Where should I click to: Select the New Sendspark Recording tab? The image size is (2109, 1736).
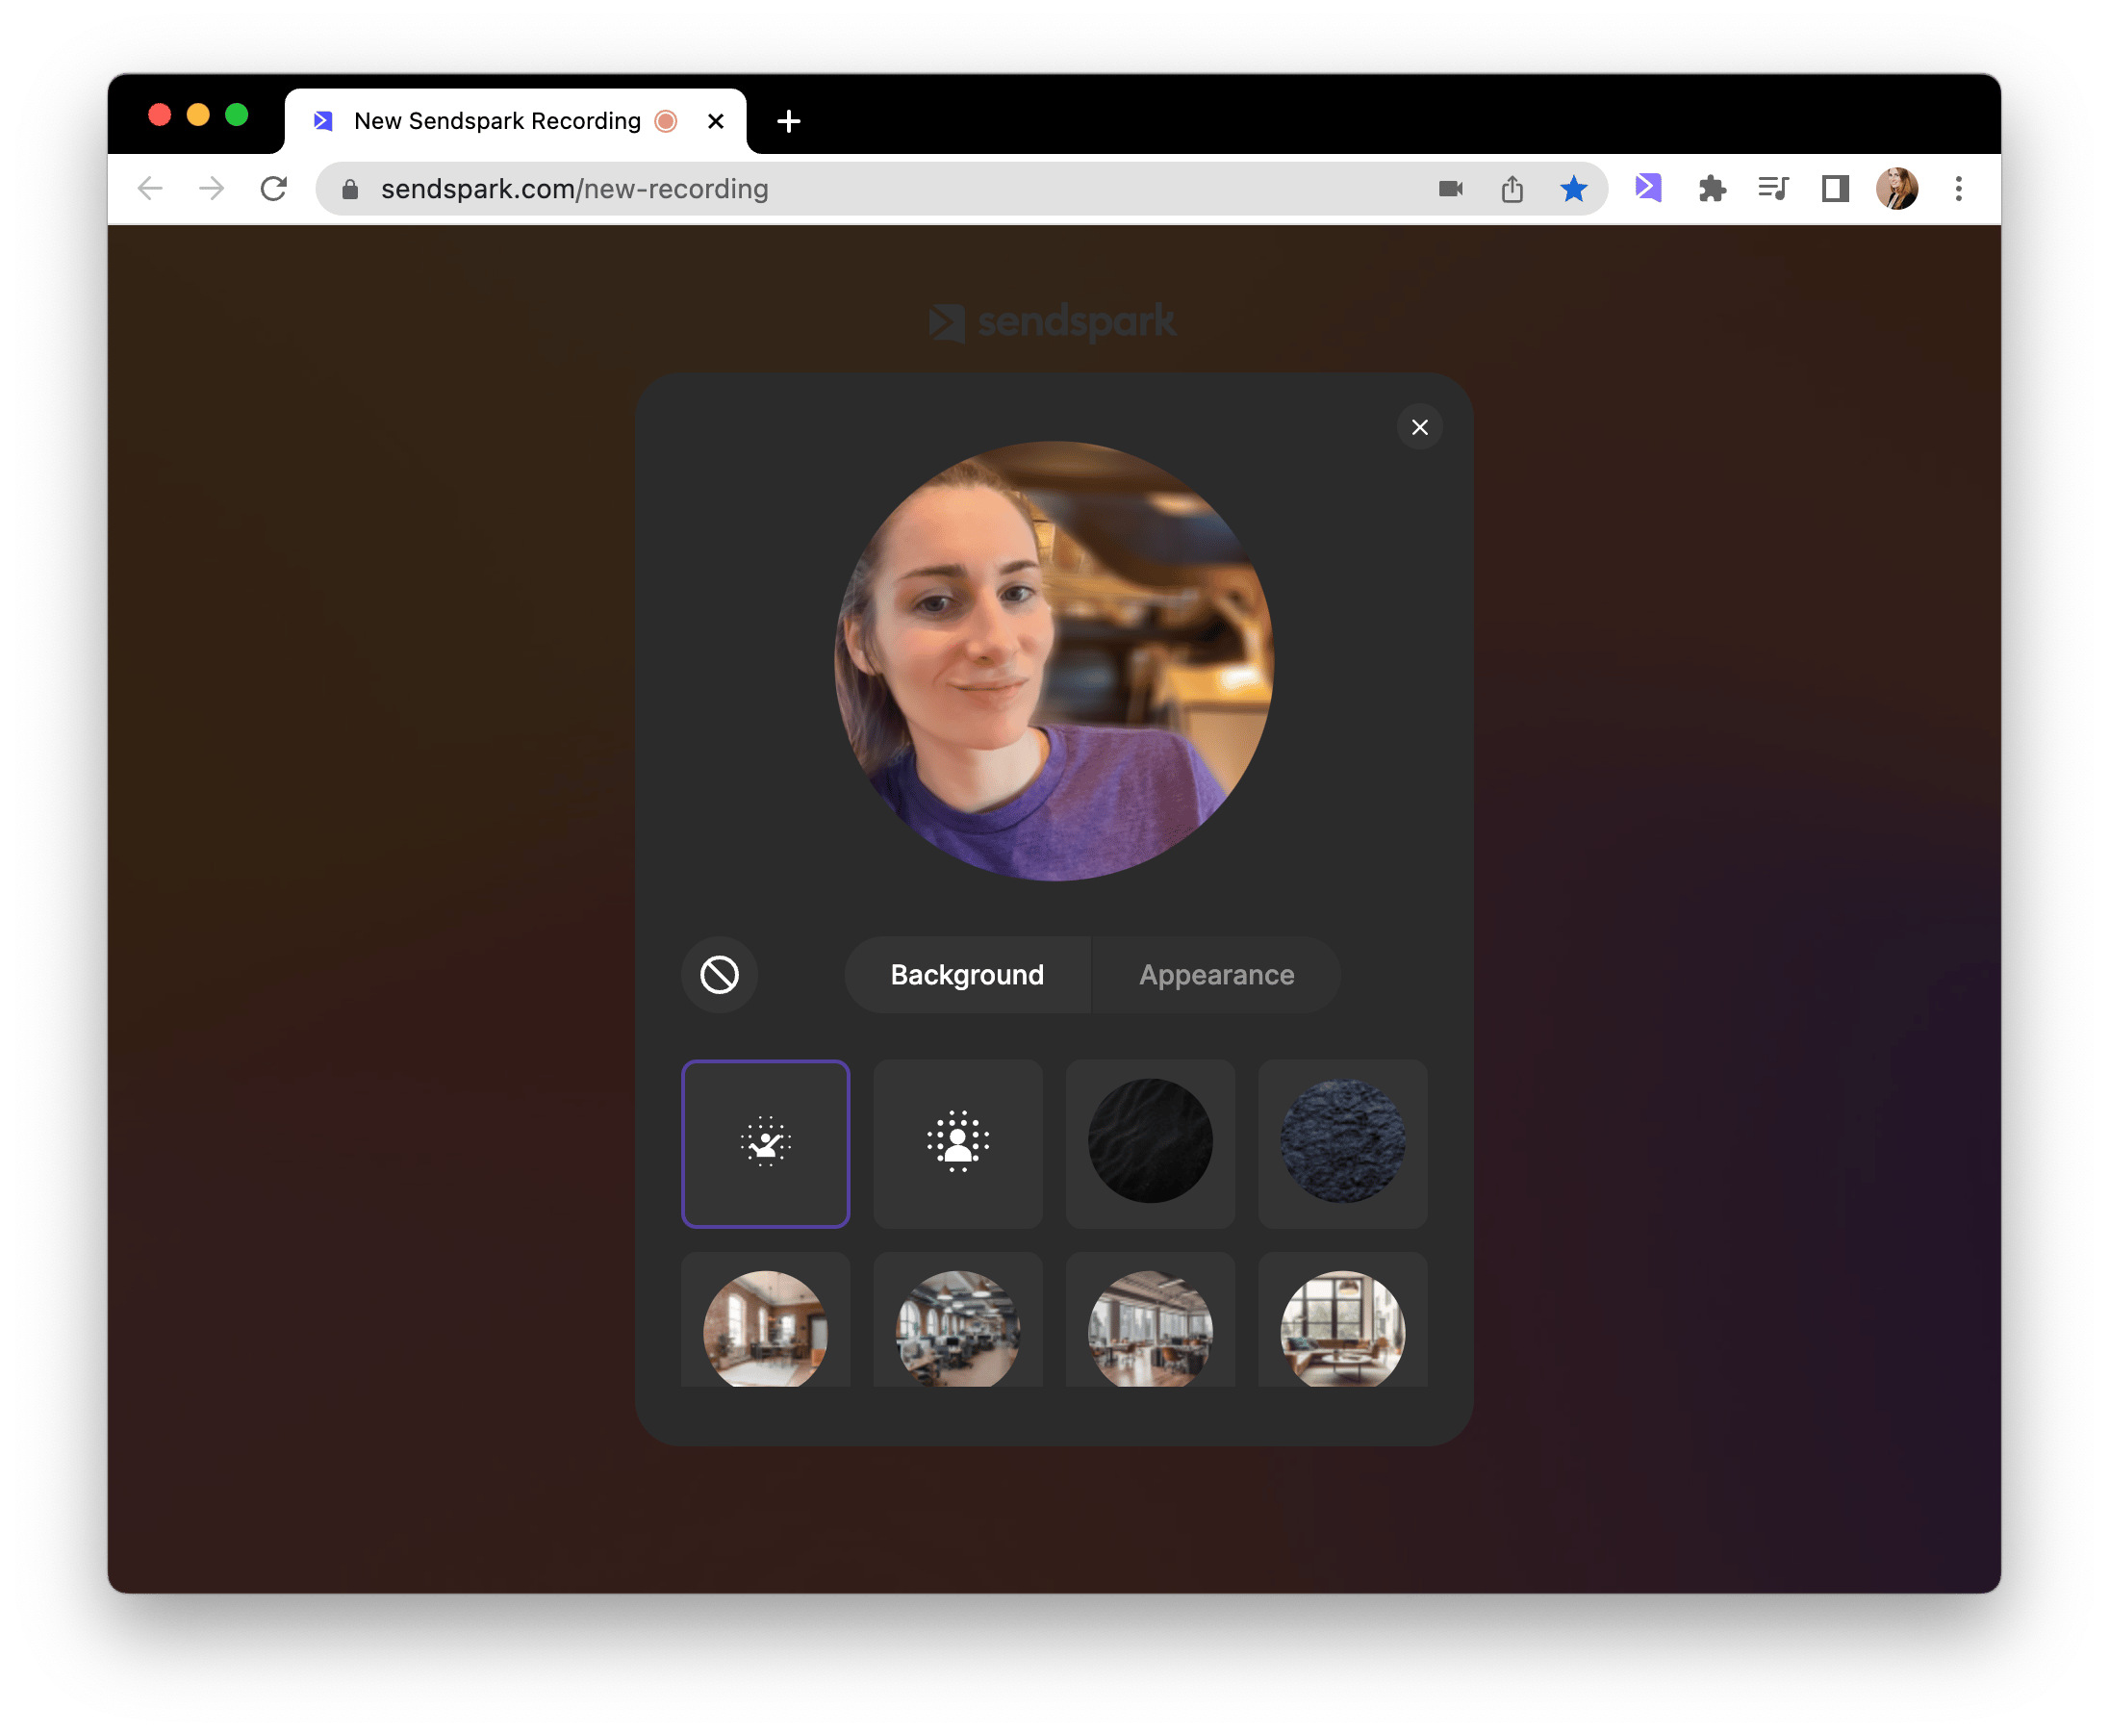[x=515, y=121]
